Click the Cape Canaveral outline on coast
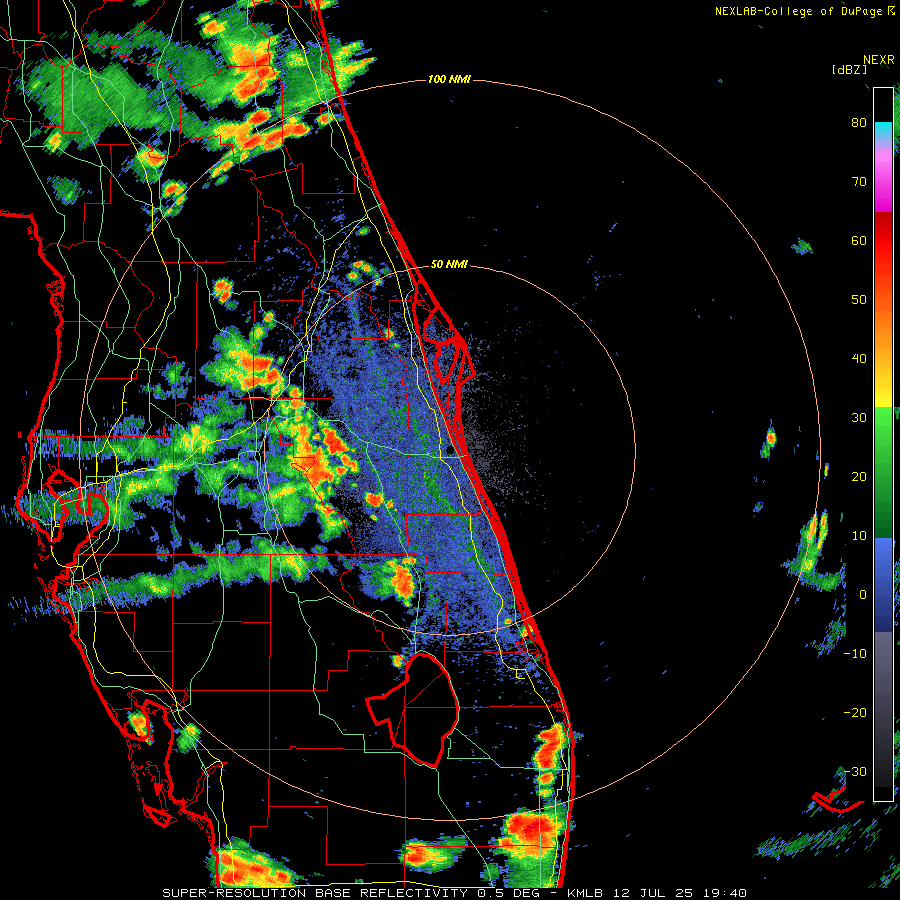The height and width of the screenshot is (900, 900). pyautogui.click(x=449, y=345)
